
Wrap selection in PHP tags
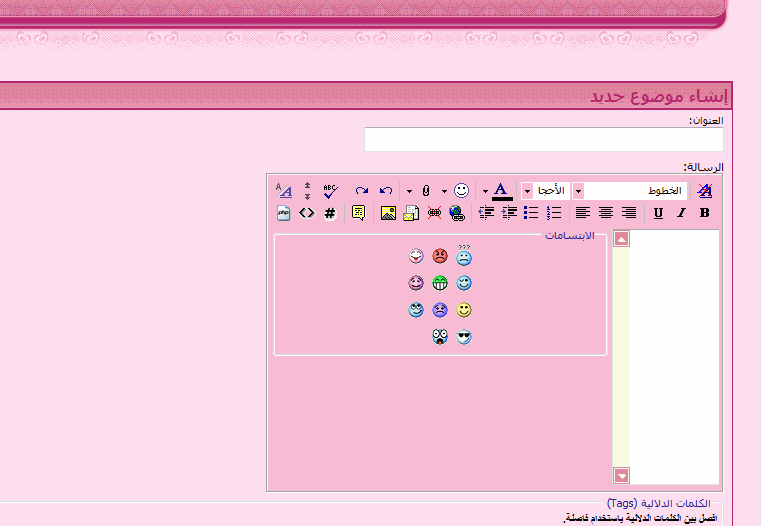[284, 213]
